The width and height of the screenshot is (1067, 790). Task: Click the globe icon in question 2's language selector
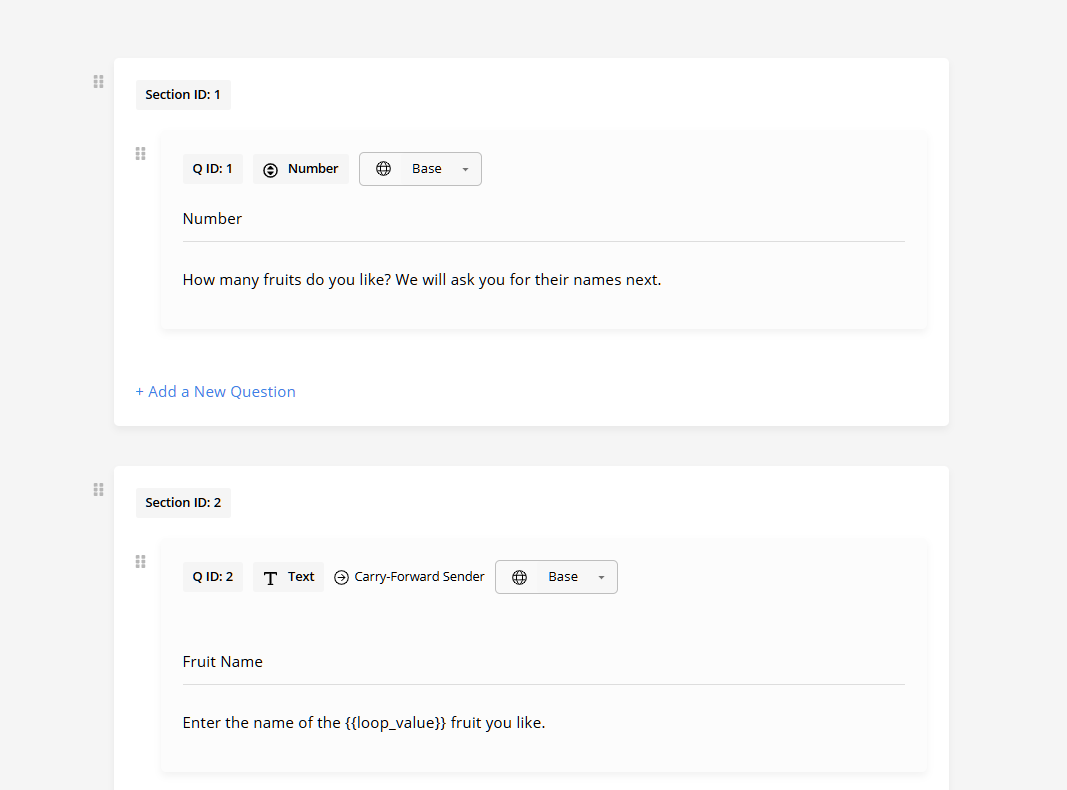[519, 577]
